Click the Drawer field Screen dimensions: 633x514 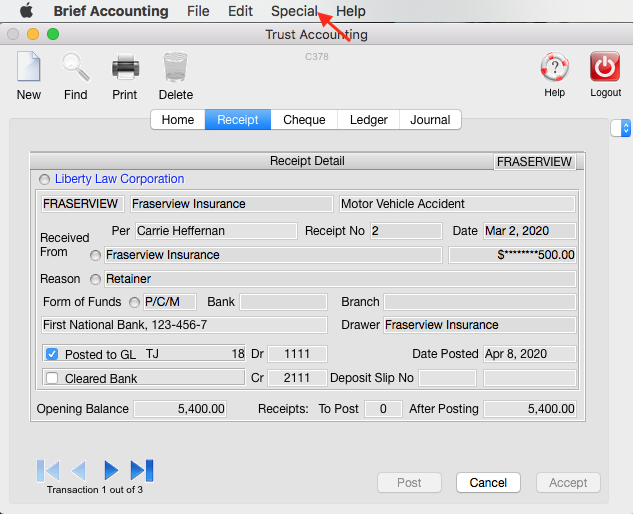480,325
